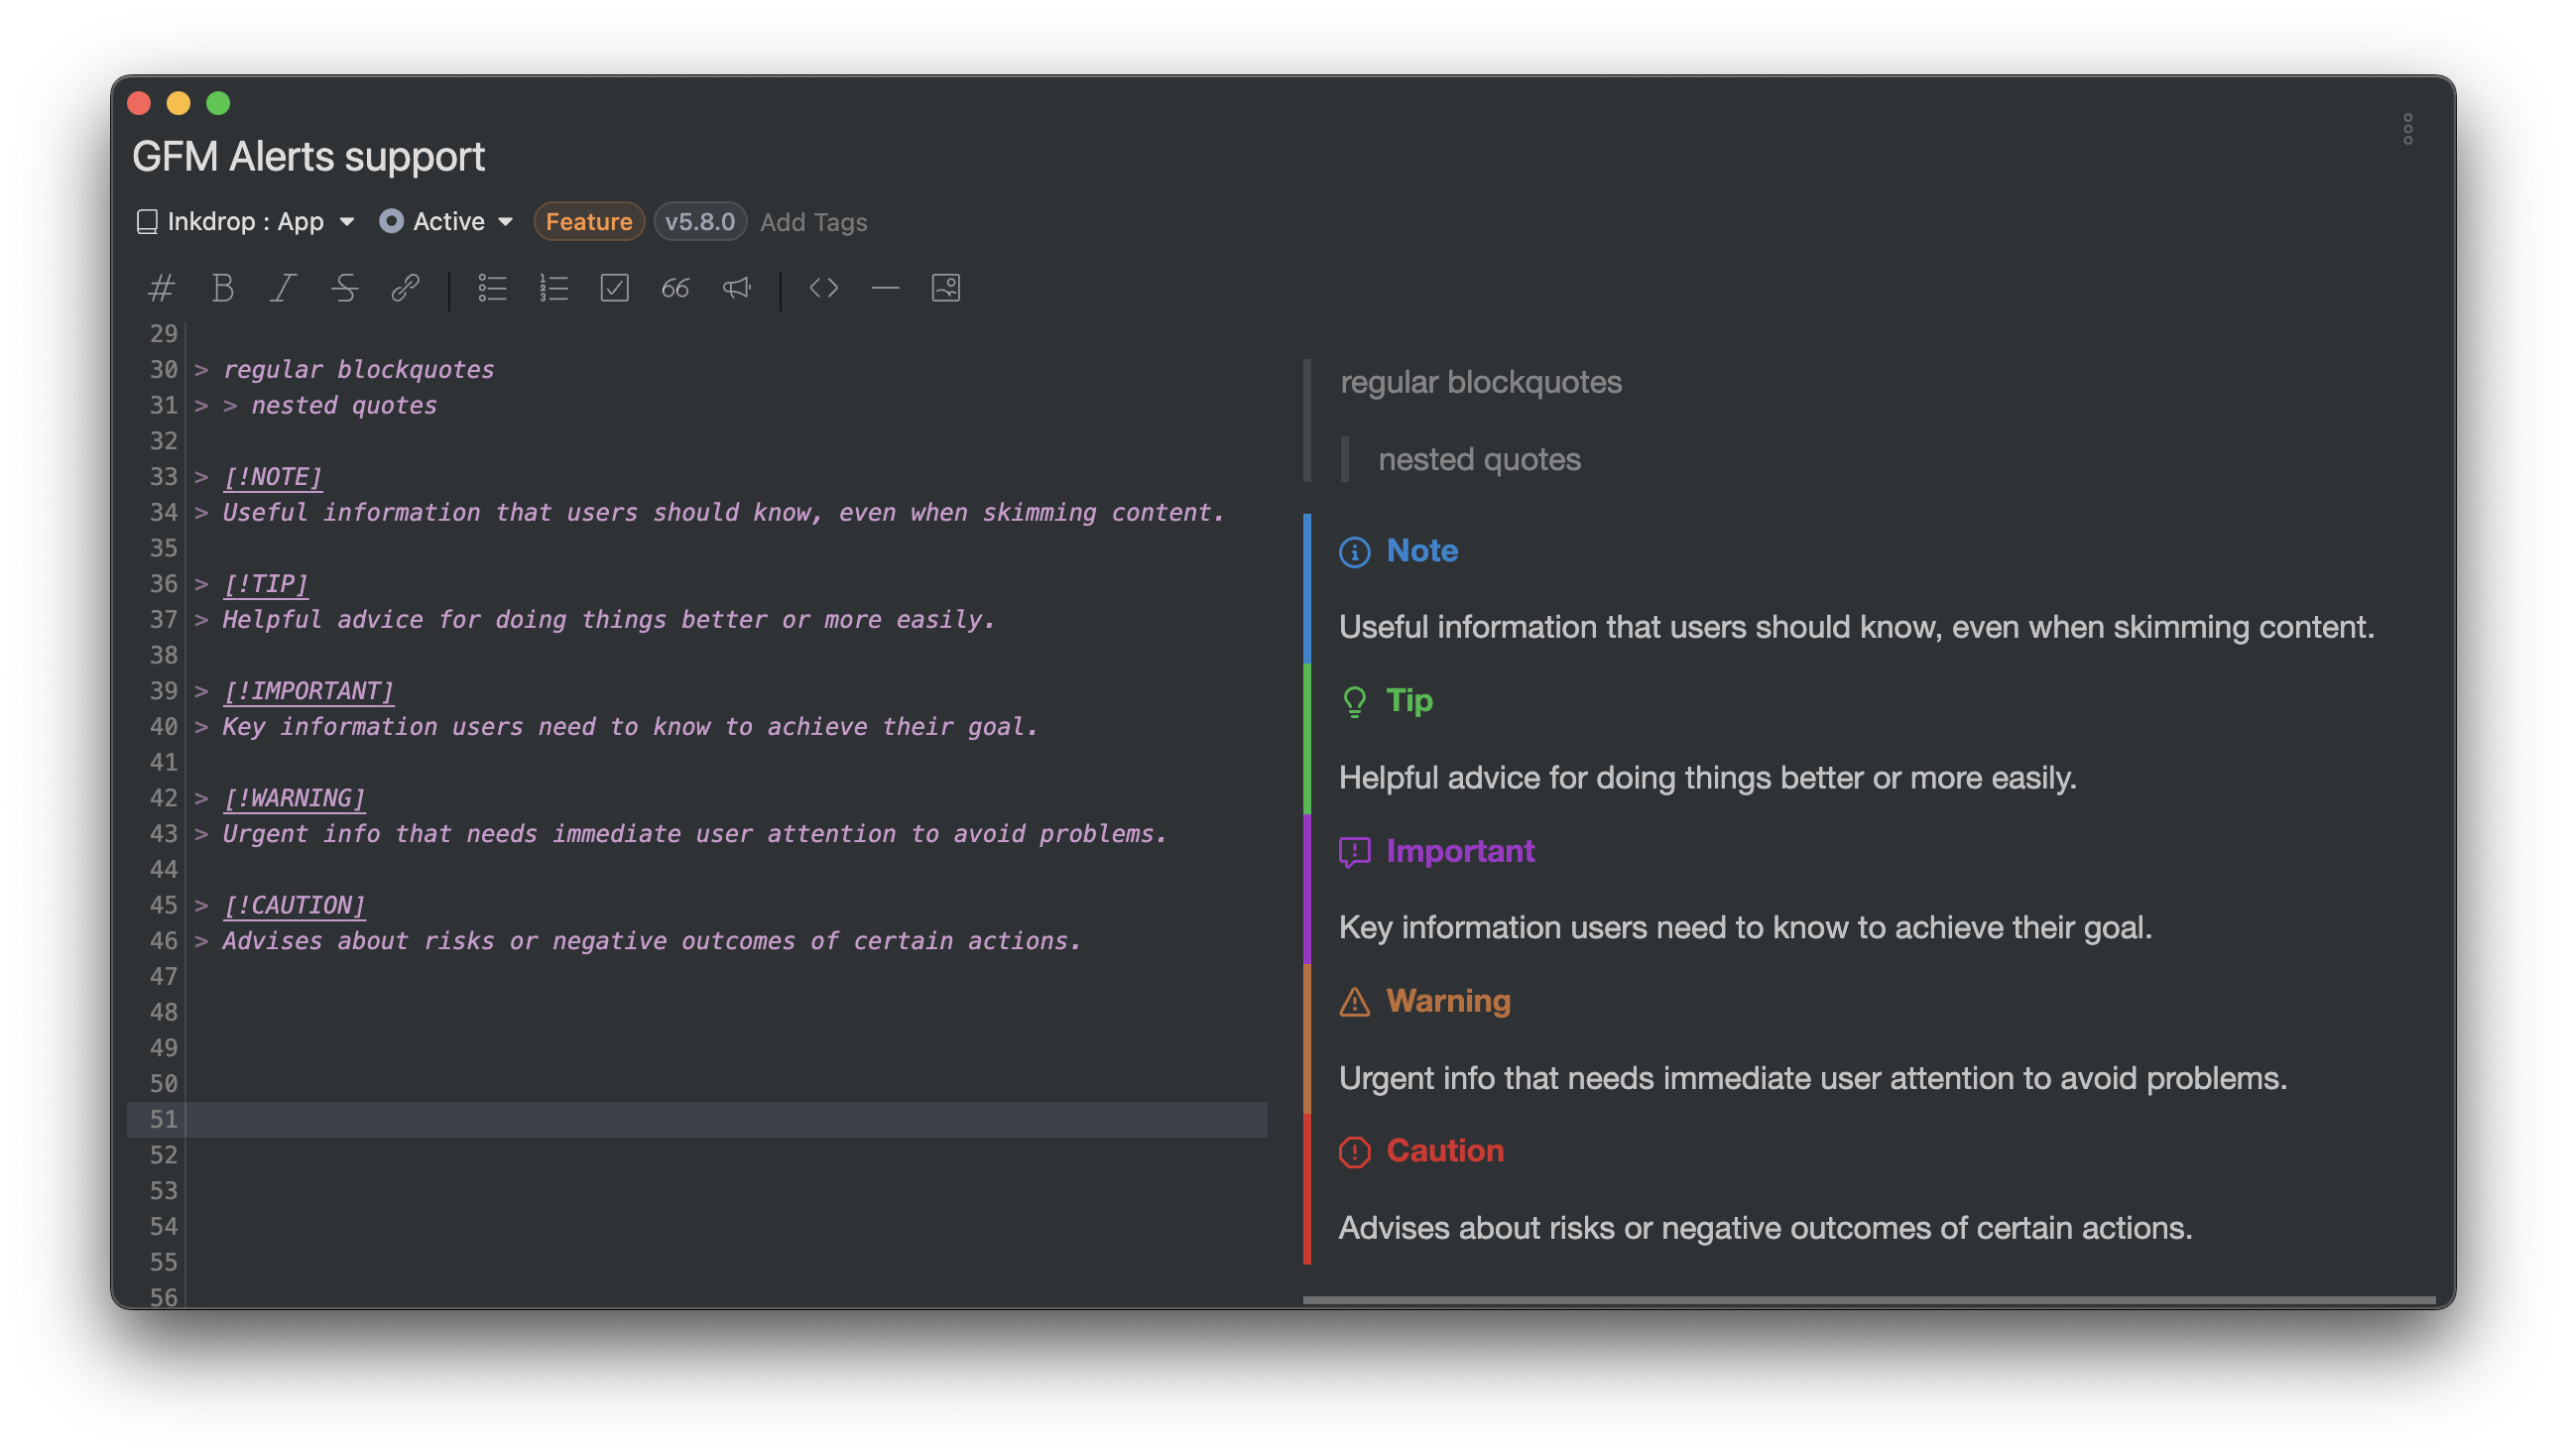This screenshot has width=2567, height=1456.
Task: Select the Feature tag
Action: coord(588,221)
